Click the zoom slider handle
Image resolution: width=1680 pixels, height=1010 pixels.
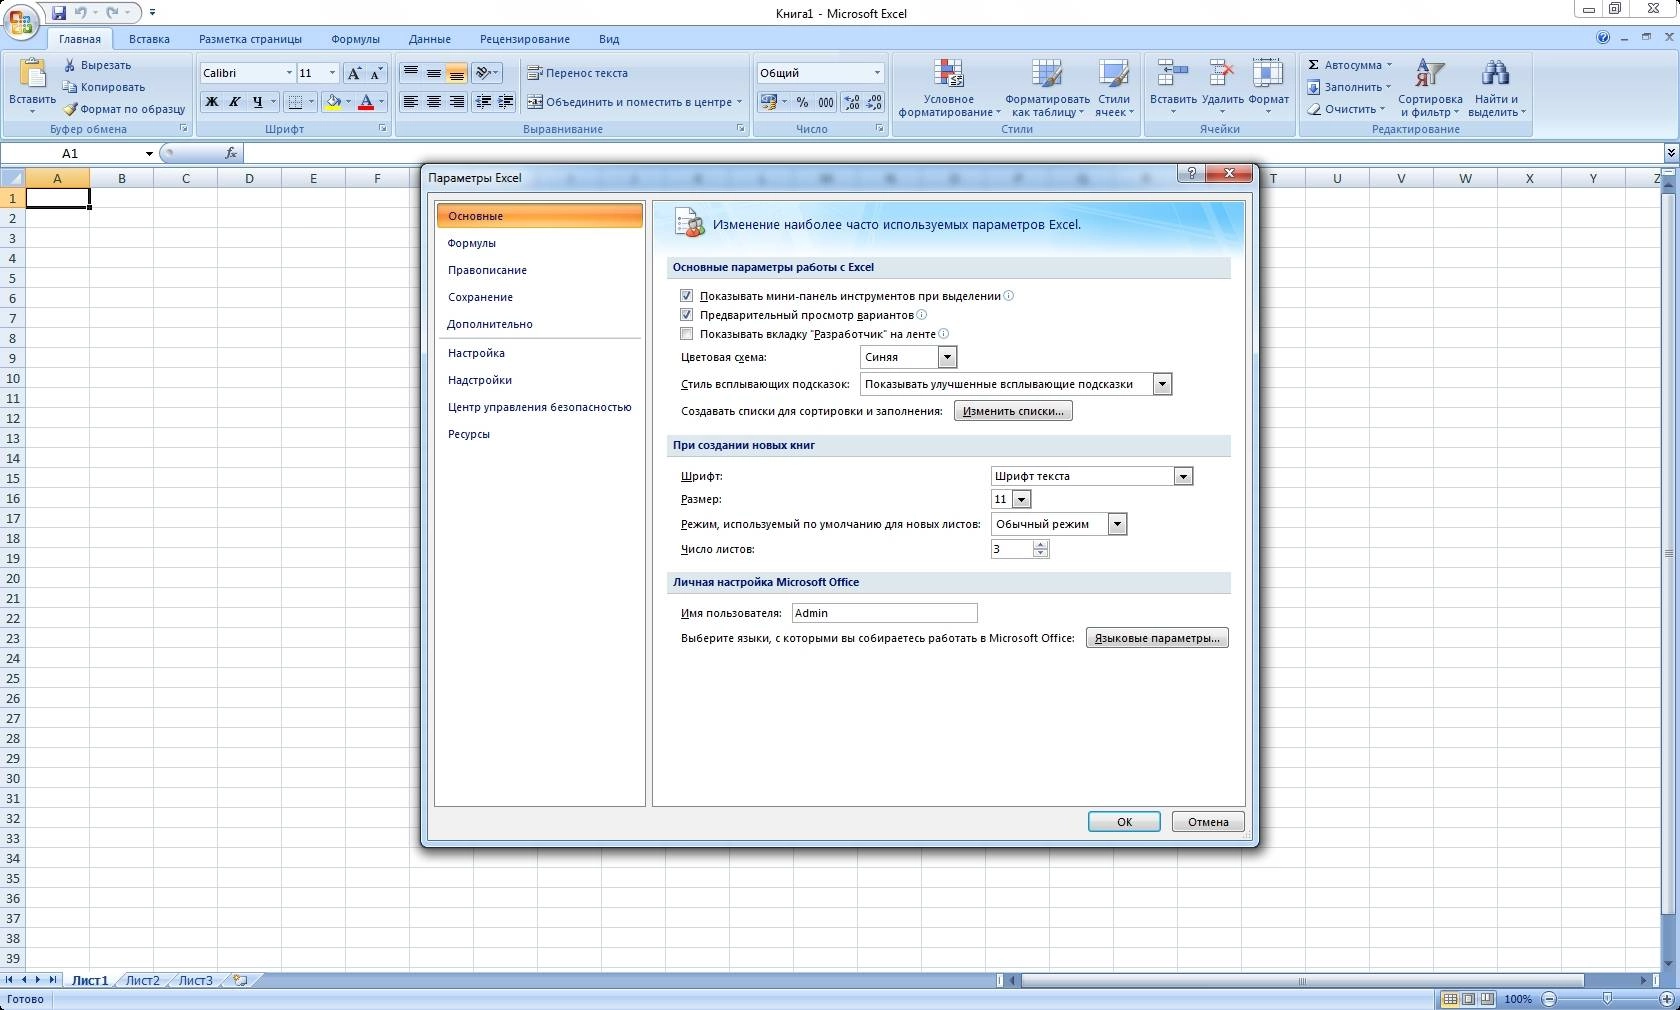coord(1607,999)
